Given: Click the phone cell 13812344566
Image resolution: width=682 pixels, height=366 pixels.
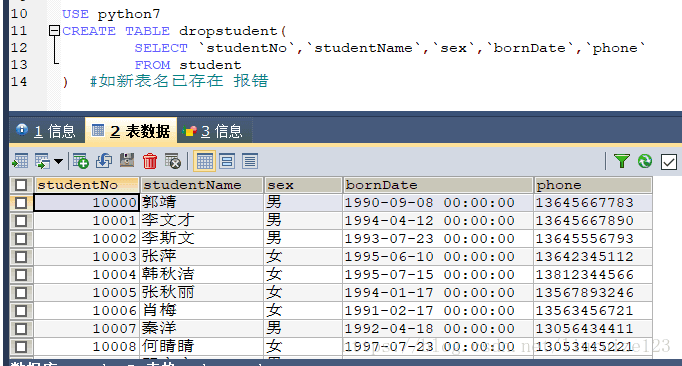Looking at the screenshot, I should (593, 275).
